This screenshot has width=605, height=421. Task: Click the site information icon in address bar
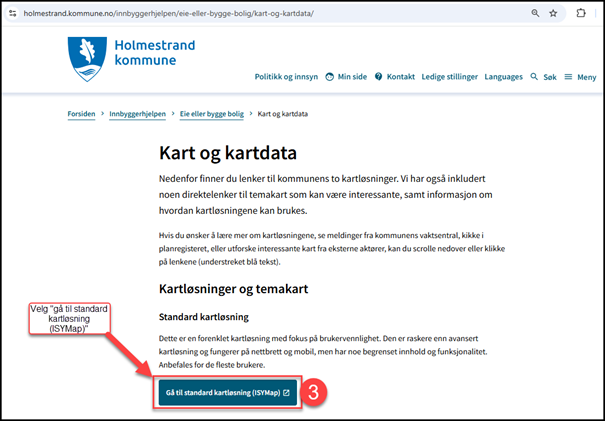[x=13, y=14]
